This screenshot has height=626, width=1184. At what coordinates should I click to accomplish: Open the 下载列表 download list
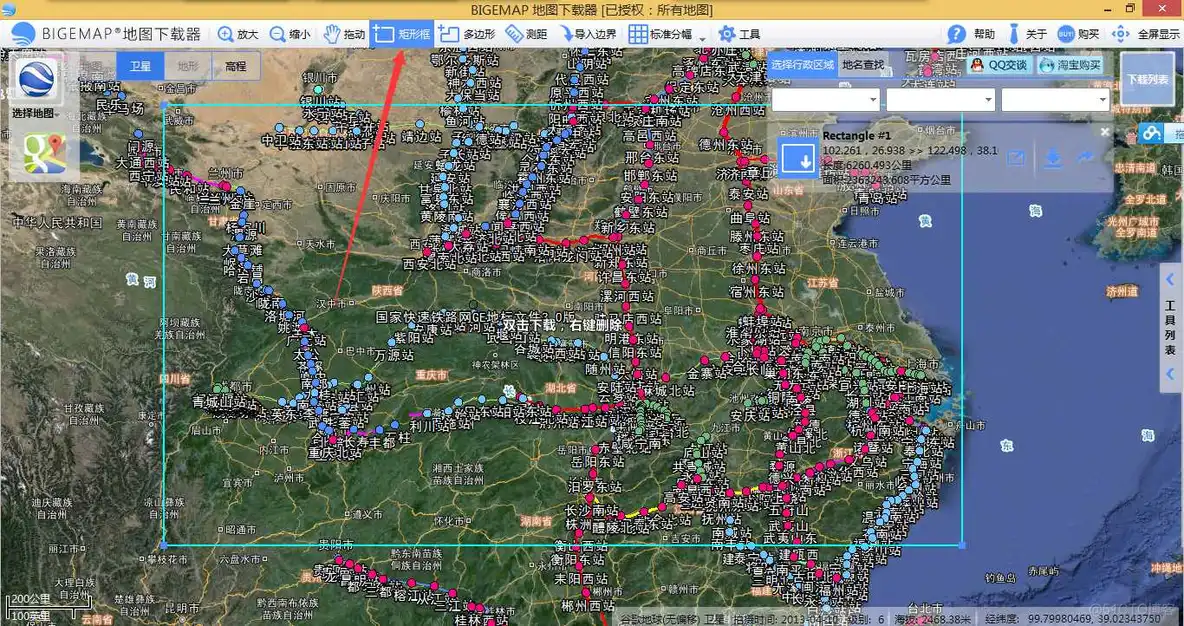tap(1147, 79)
